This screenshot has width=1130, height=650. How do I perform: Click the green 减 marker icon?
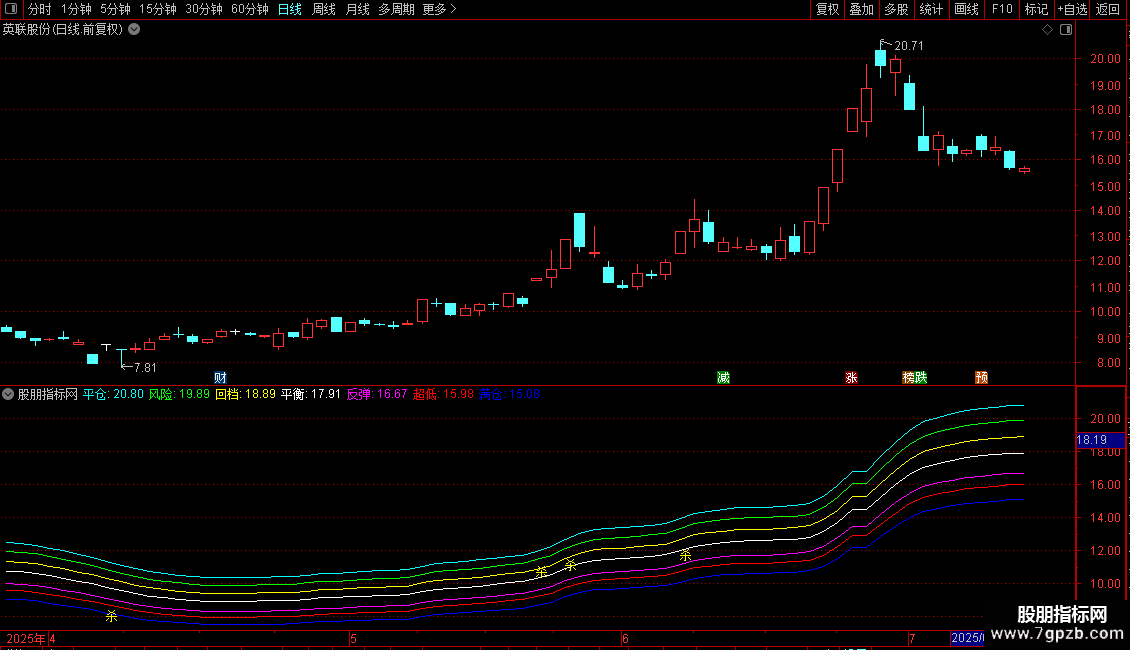click(724, 378)
